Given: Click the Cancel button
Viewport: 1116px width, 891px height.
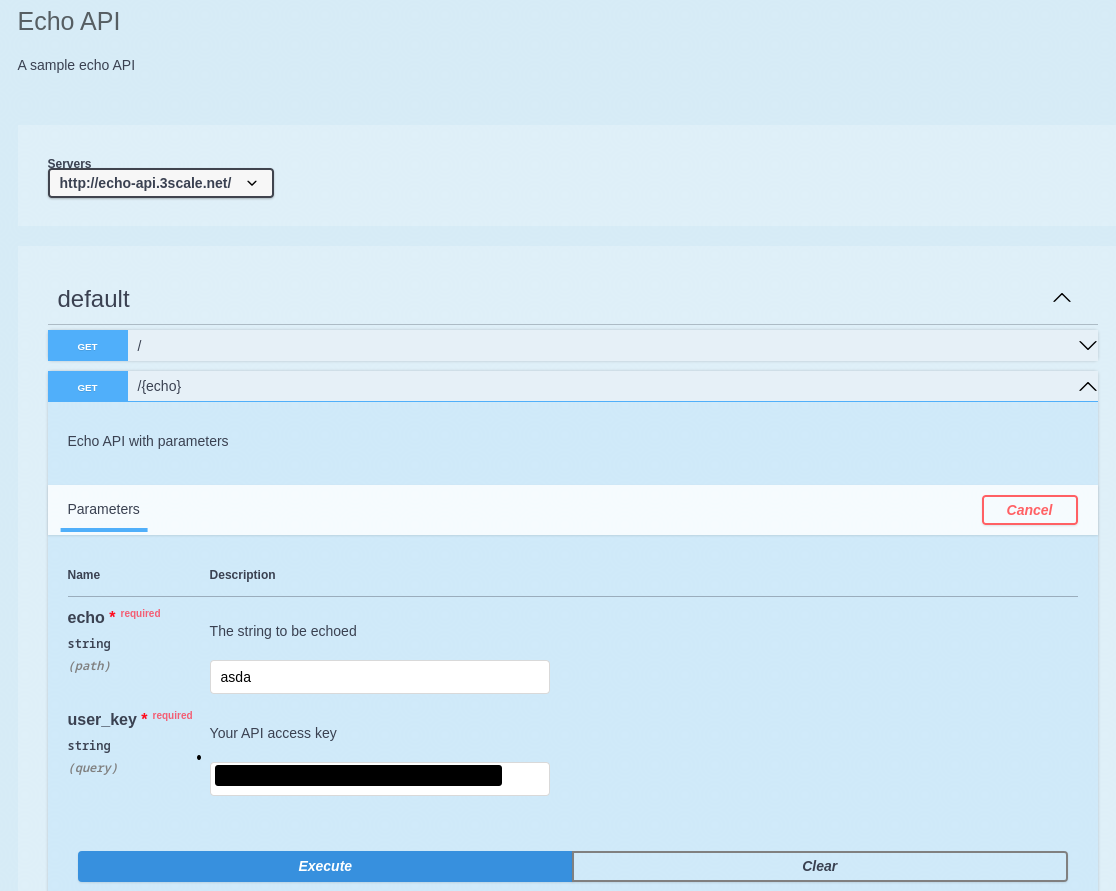Looking at the screenshot, I should click(1029, 510).
